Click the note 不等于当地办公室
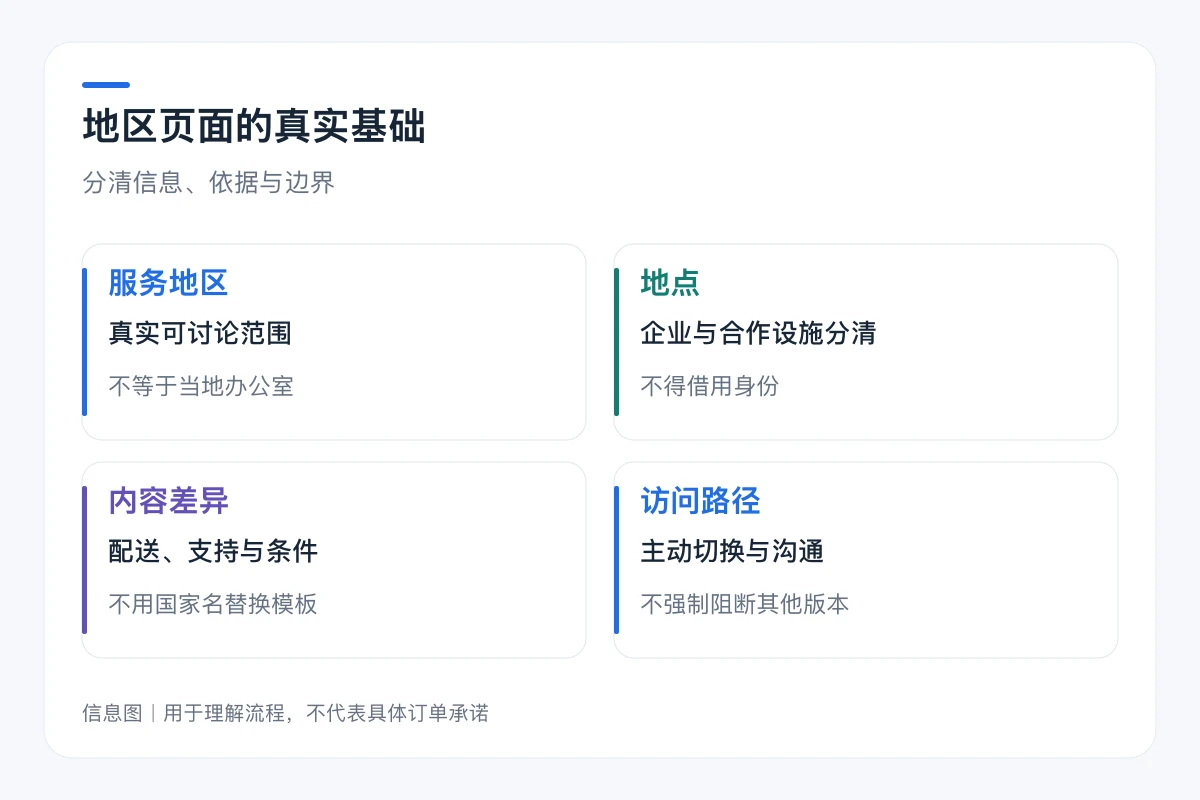The image size is (1200, 800). coord(201,386)
